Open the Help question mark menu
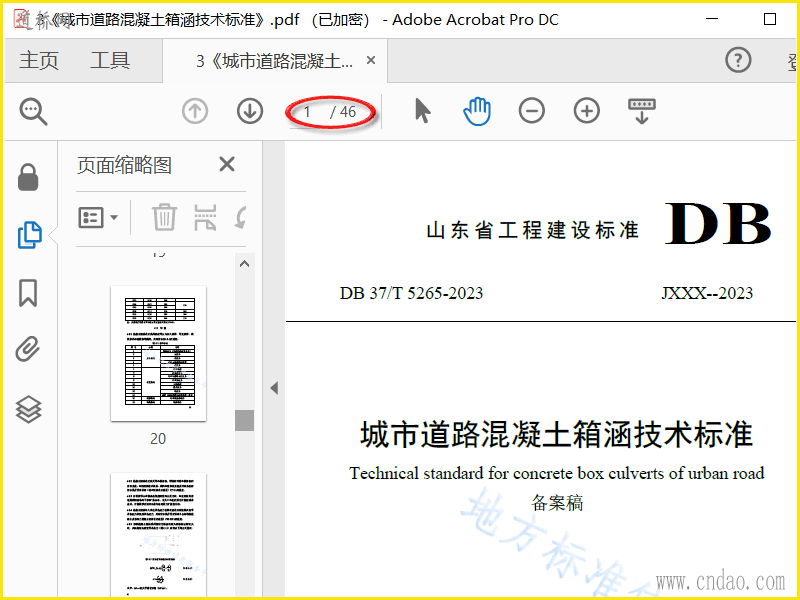Image resolution: width=800 pixels, height=600 pixels. (738, 60)
